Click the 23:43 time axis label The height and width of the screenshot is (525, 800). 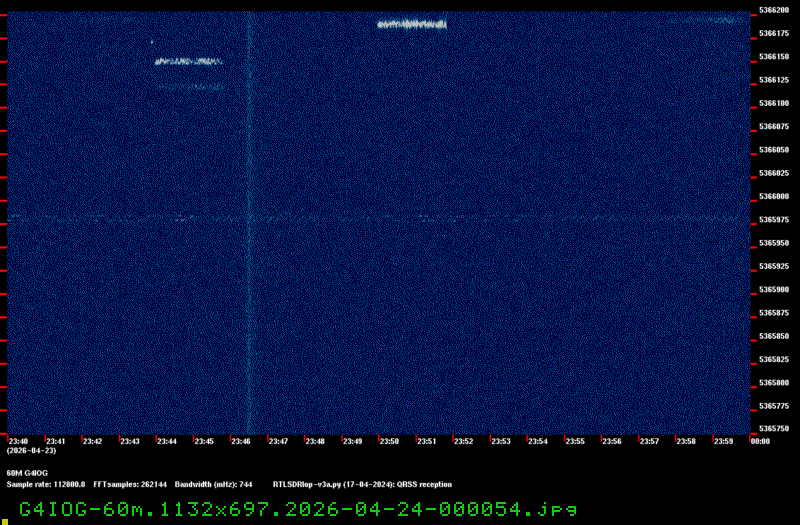tap(130, 441)
